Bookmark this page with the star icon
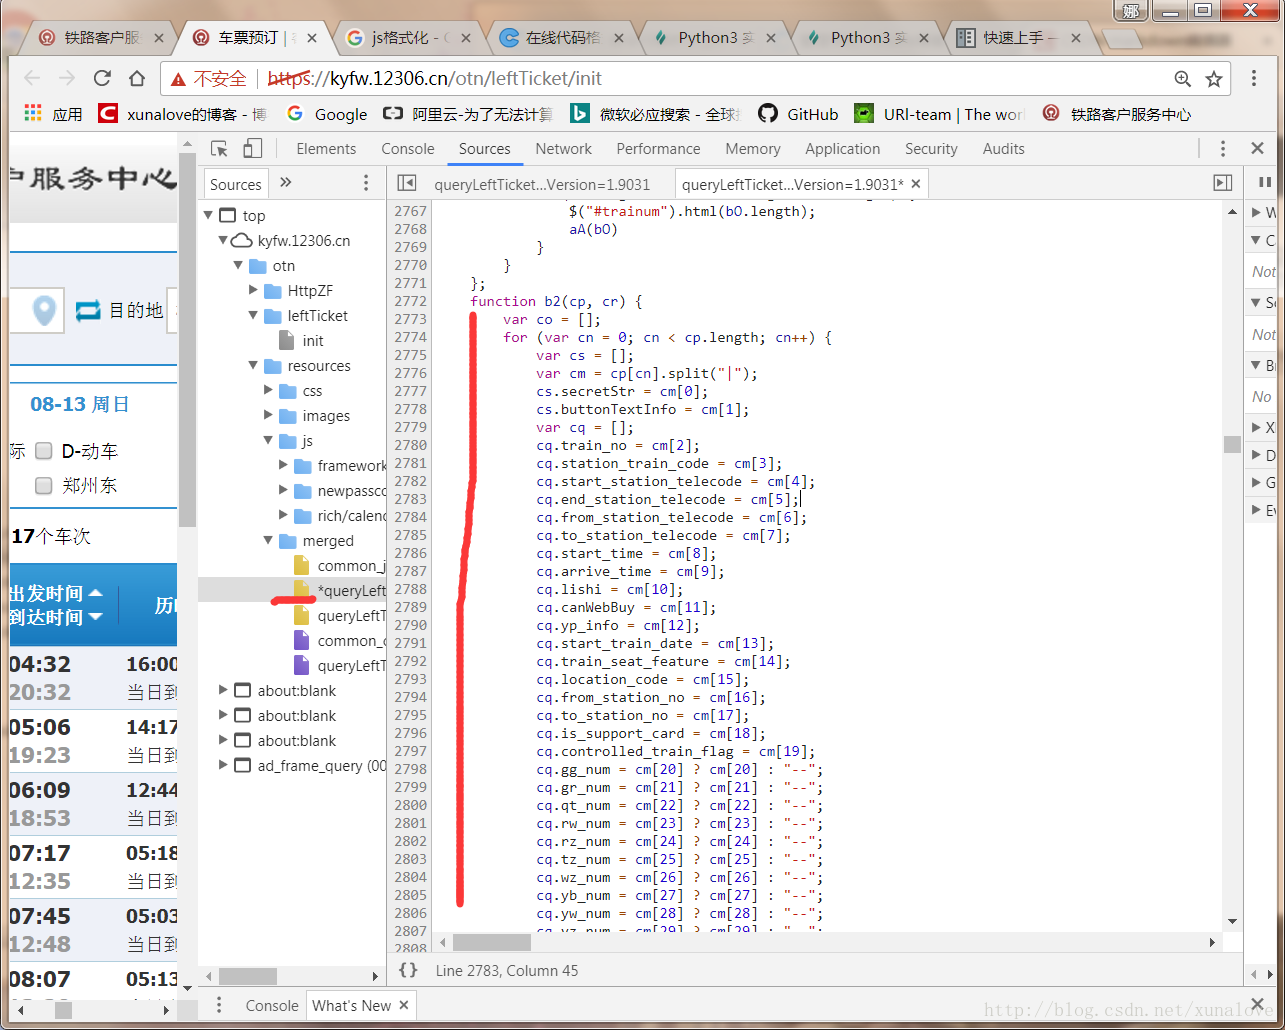The image size is (1285, 1030). (x=1214, y=79)
